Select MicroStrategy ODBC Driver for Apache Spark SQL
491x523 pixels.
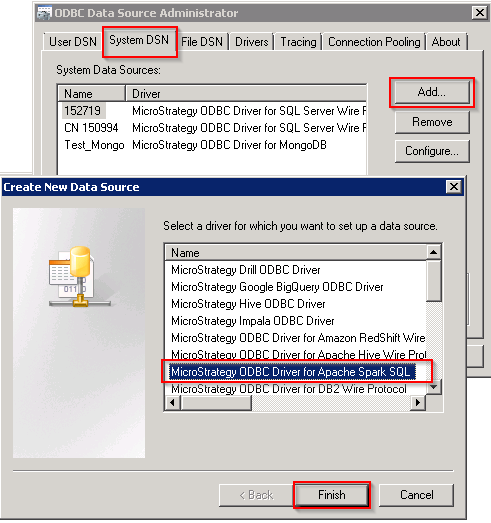click(293, 372)
